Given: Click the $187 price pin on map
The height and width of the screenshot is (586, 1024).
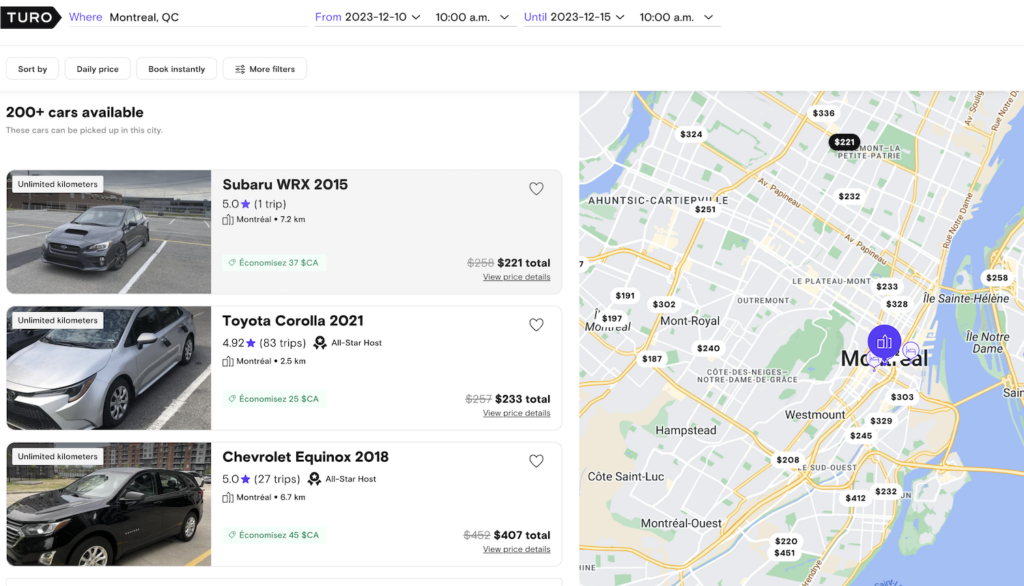Looking at the screenshot, I should click(652, 359).
